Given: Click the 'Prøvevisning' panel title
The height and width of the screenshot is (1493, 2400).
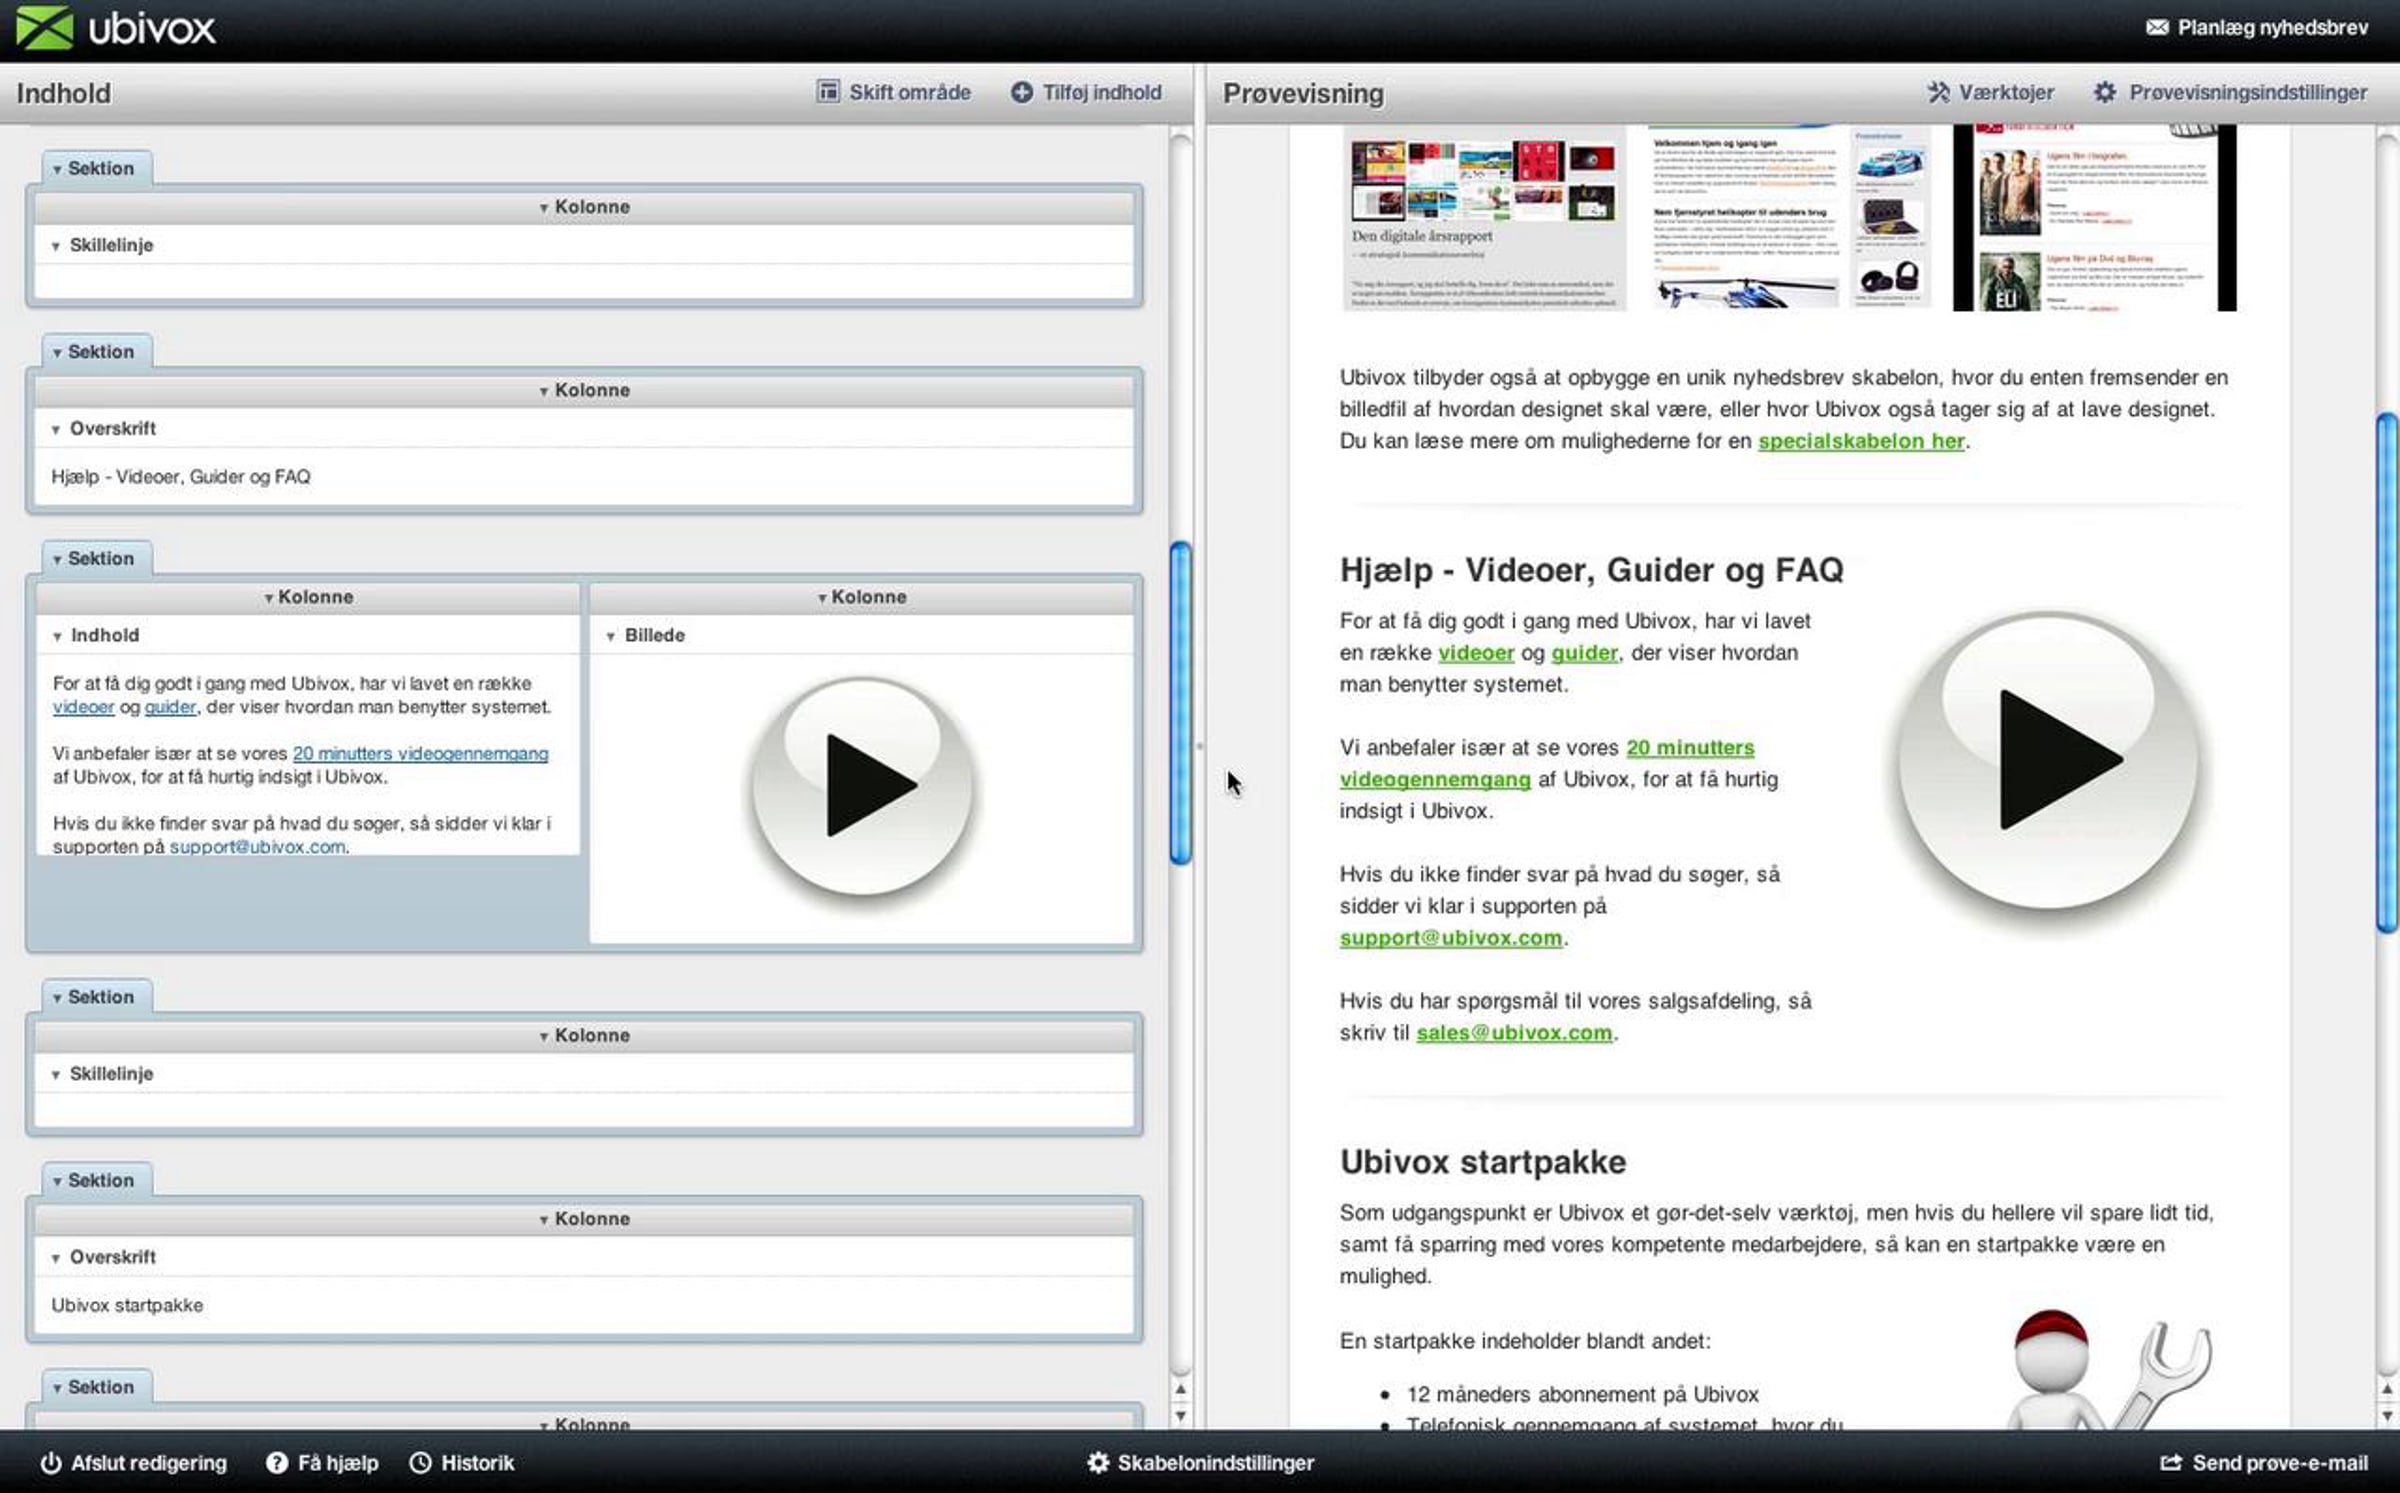Looking at the screenshot, I should coord(1303,94).
